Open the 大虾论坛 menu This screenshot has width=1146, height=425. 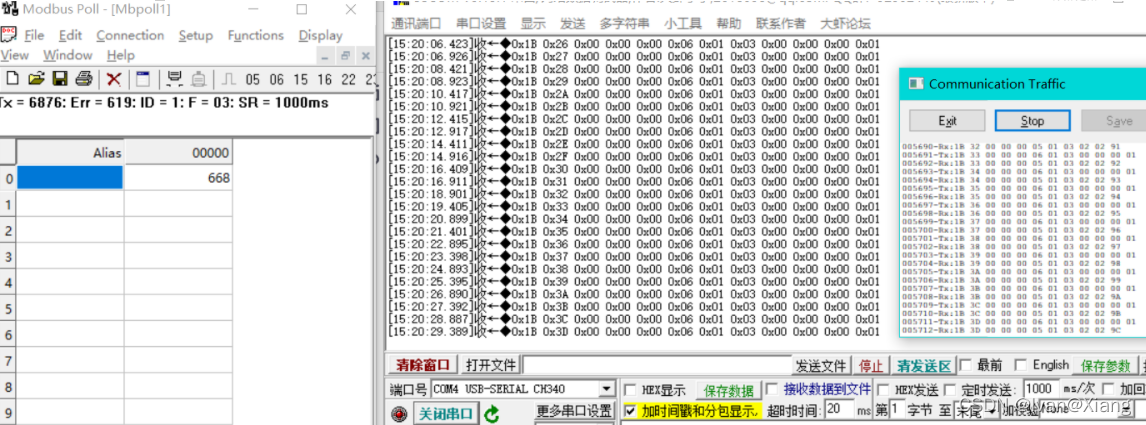[x=846, y=23]
